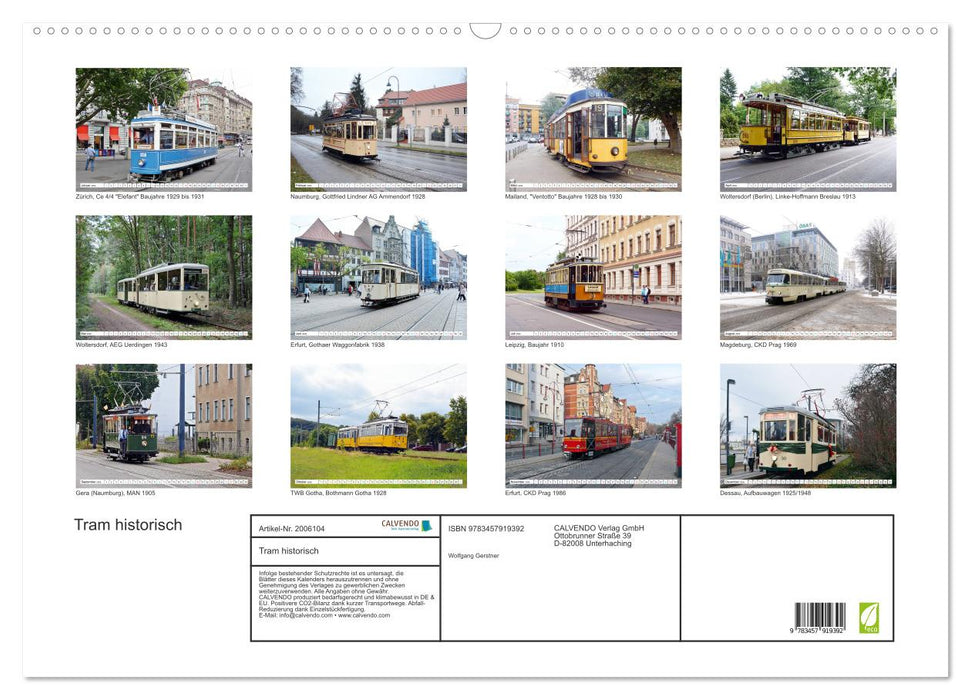
Task: Open the Gera MAN 1905 tram photo
Action: click(162, 425)
